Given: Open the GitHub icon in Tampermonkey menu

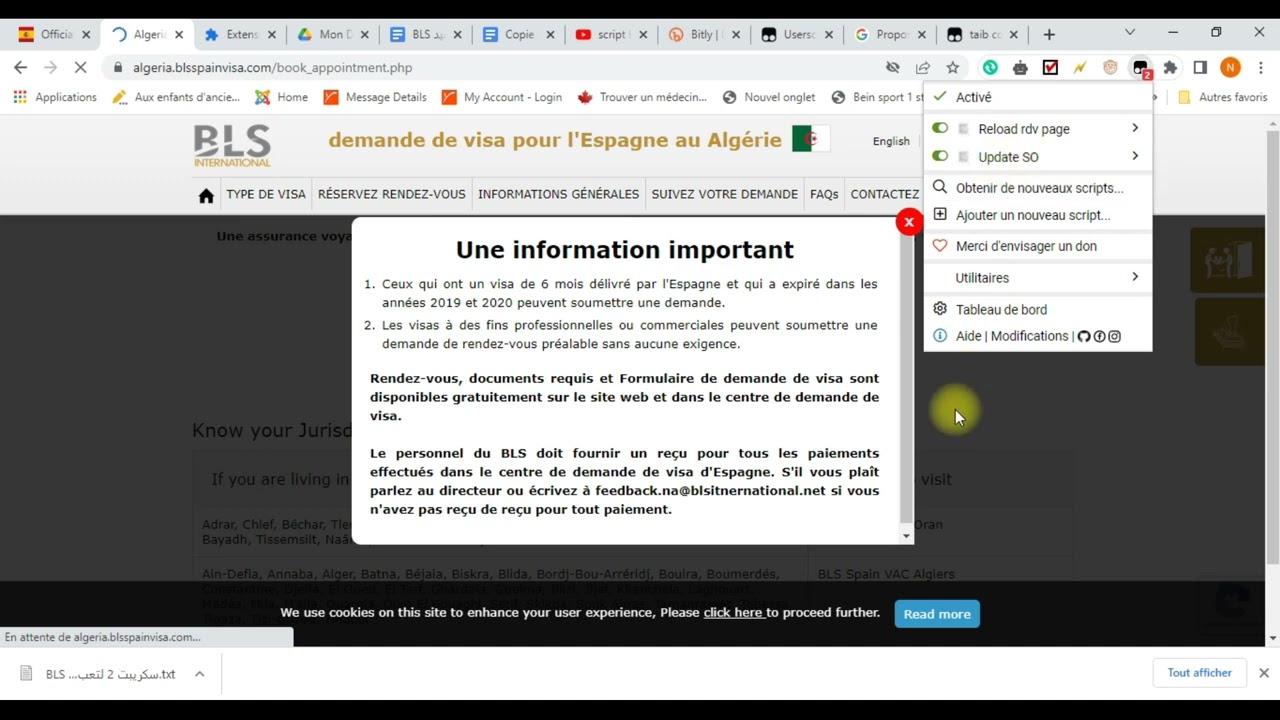Looking at the screenshot, I should [x=1084, y=336].
